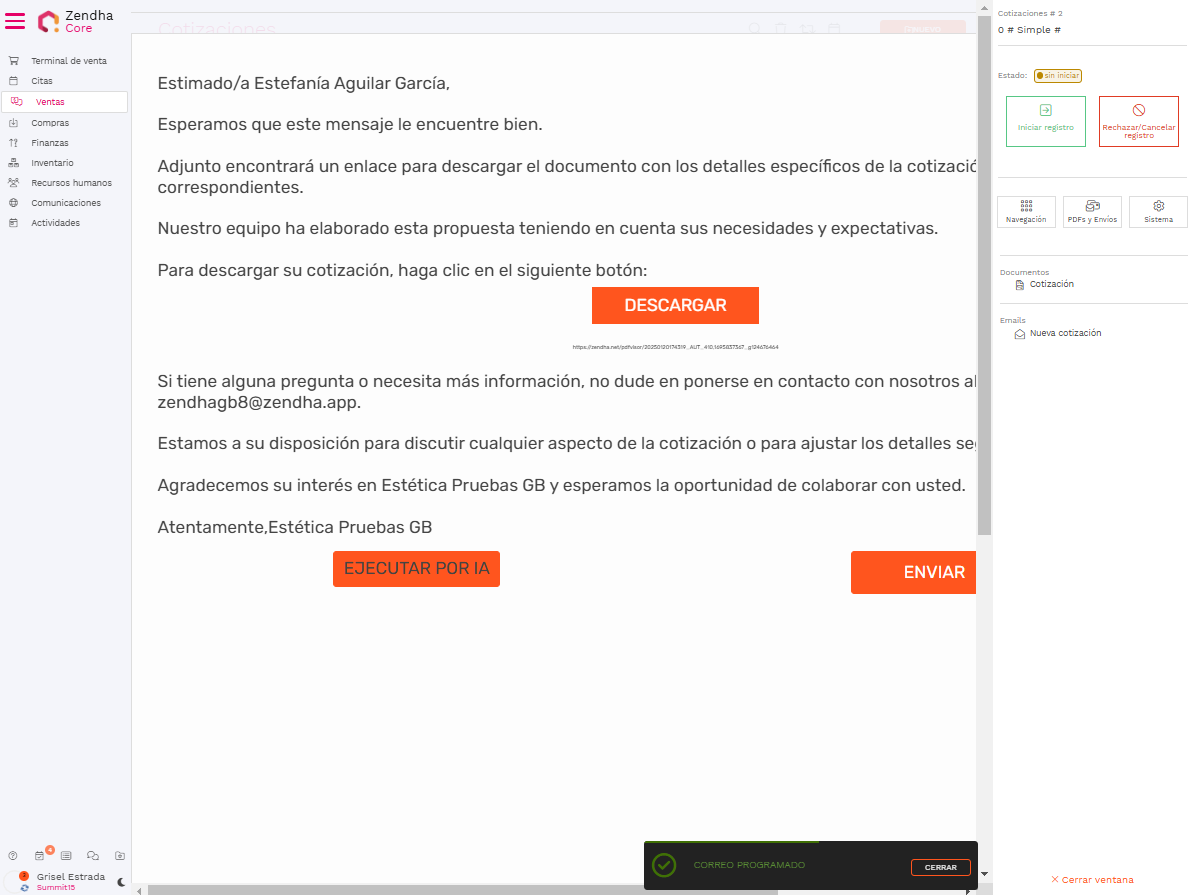Click the help question mark icon

(13, 856)
